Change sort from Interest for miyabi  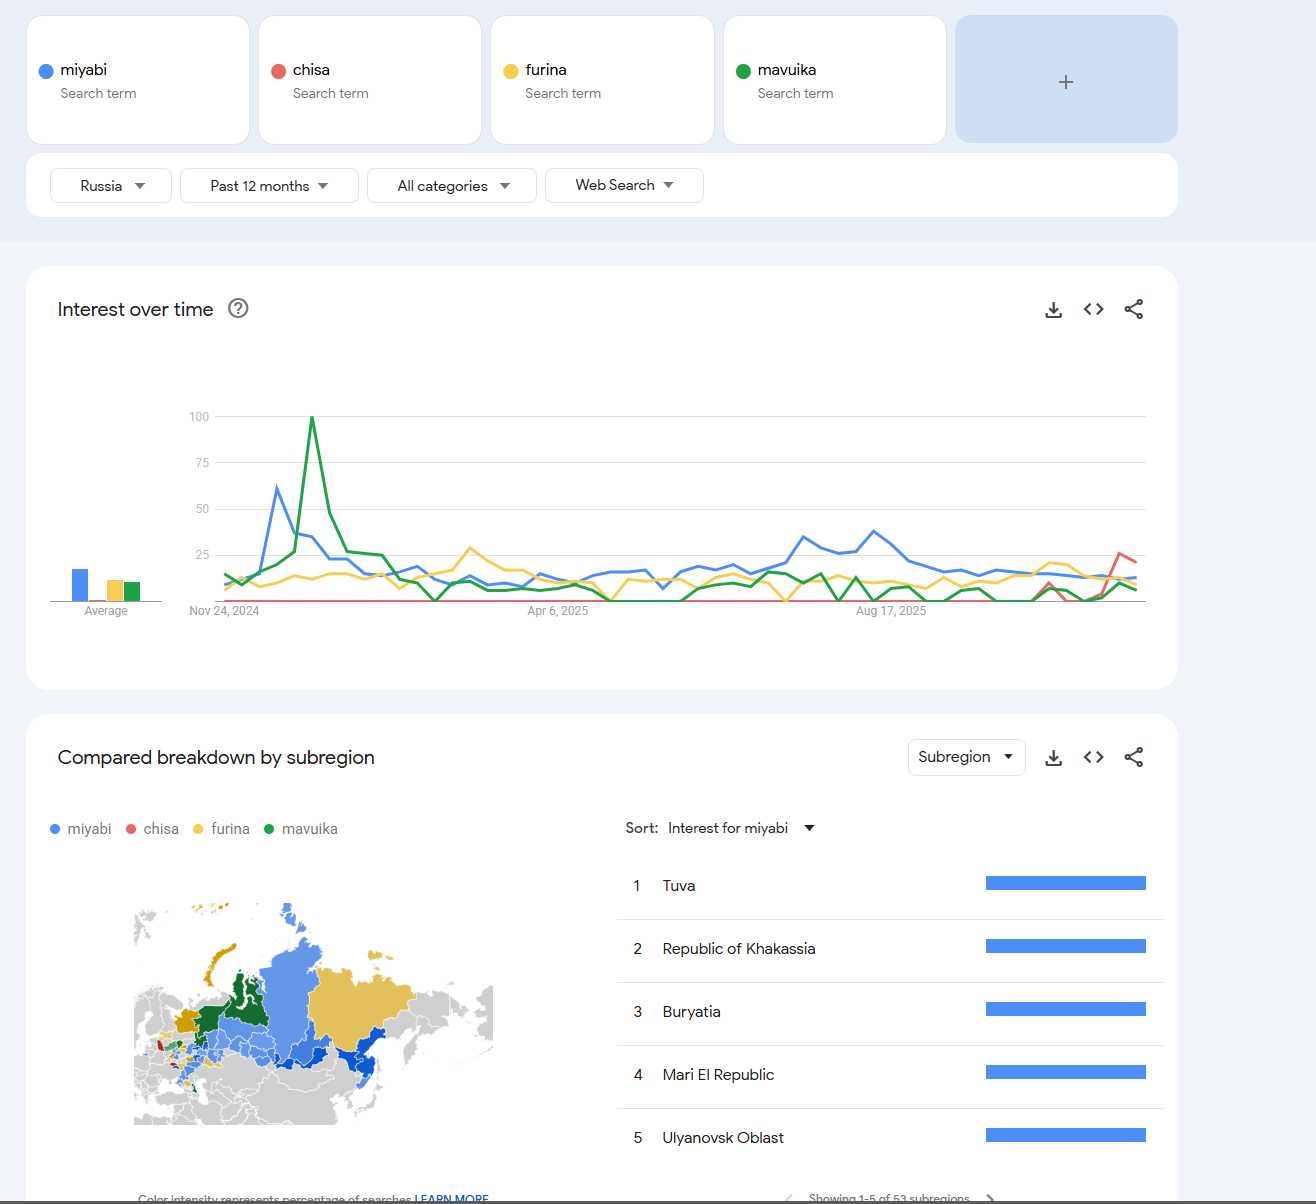click(741, 828)
